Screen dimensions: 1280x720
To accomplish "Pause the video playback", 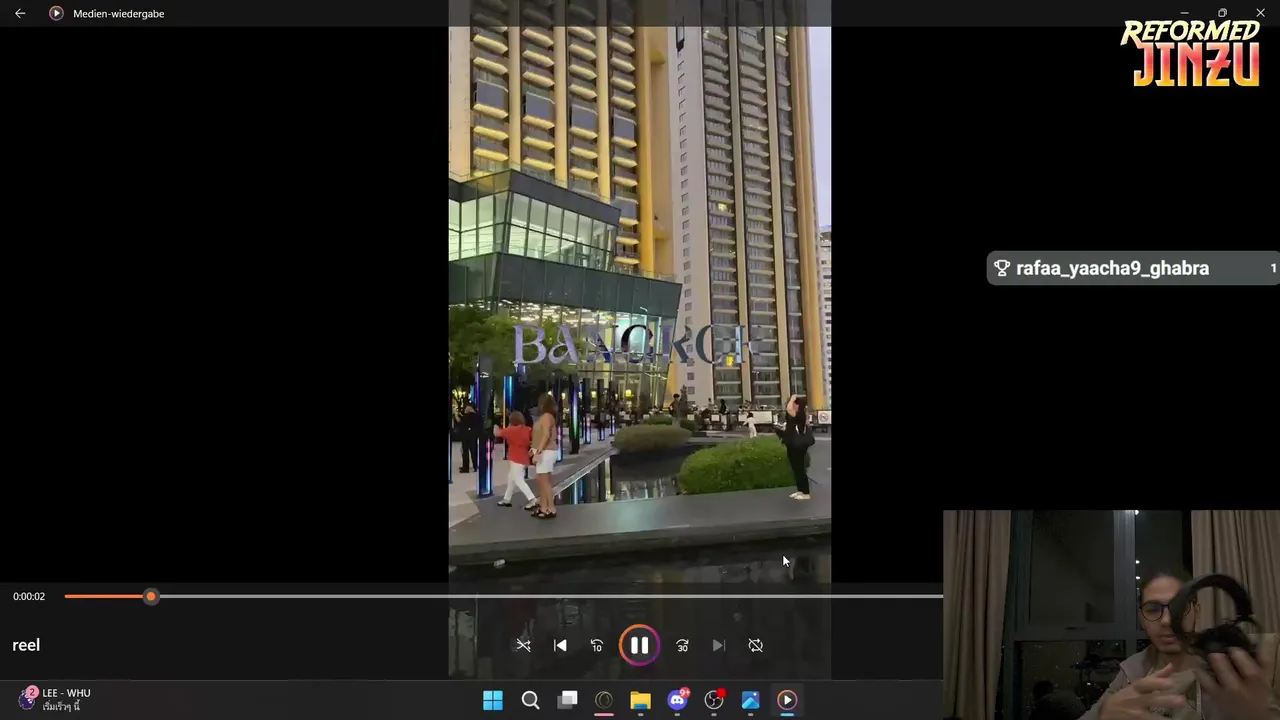I will tap(639, 645).
